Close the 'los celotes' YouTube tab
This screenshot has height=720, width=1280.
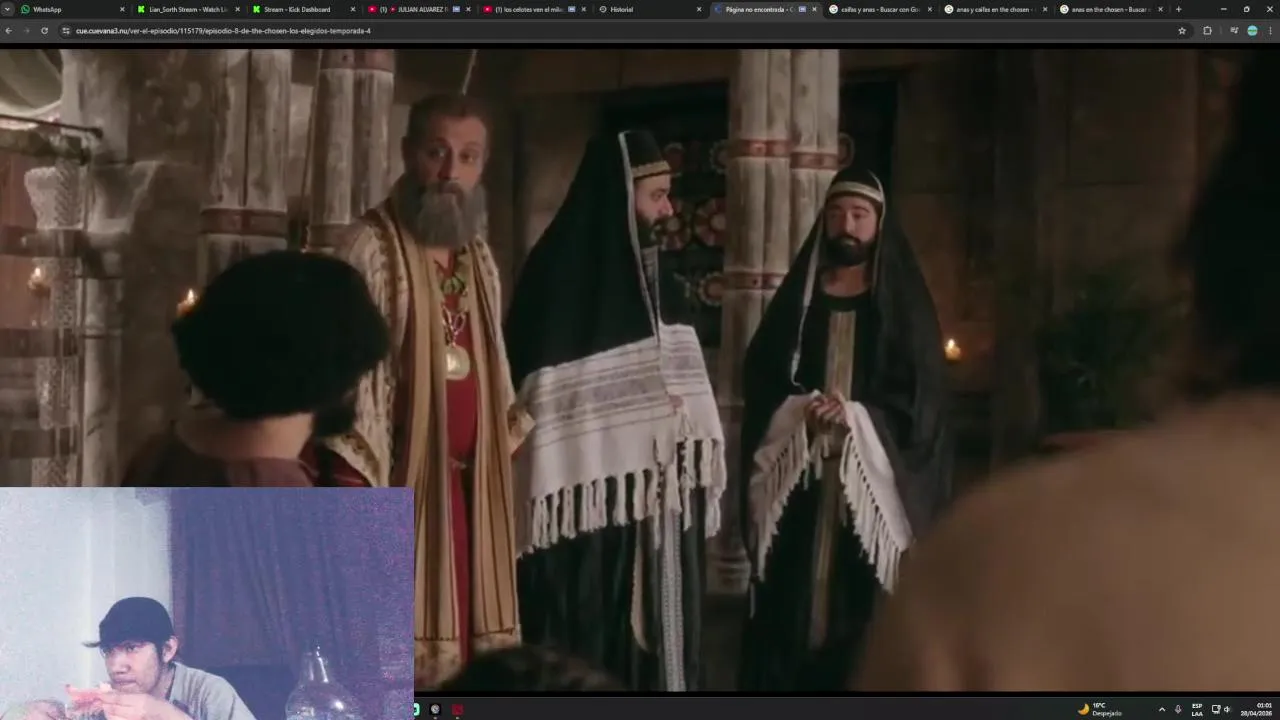[x=584, y=9]
